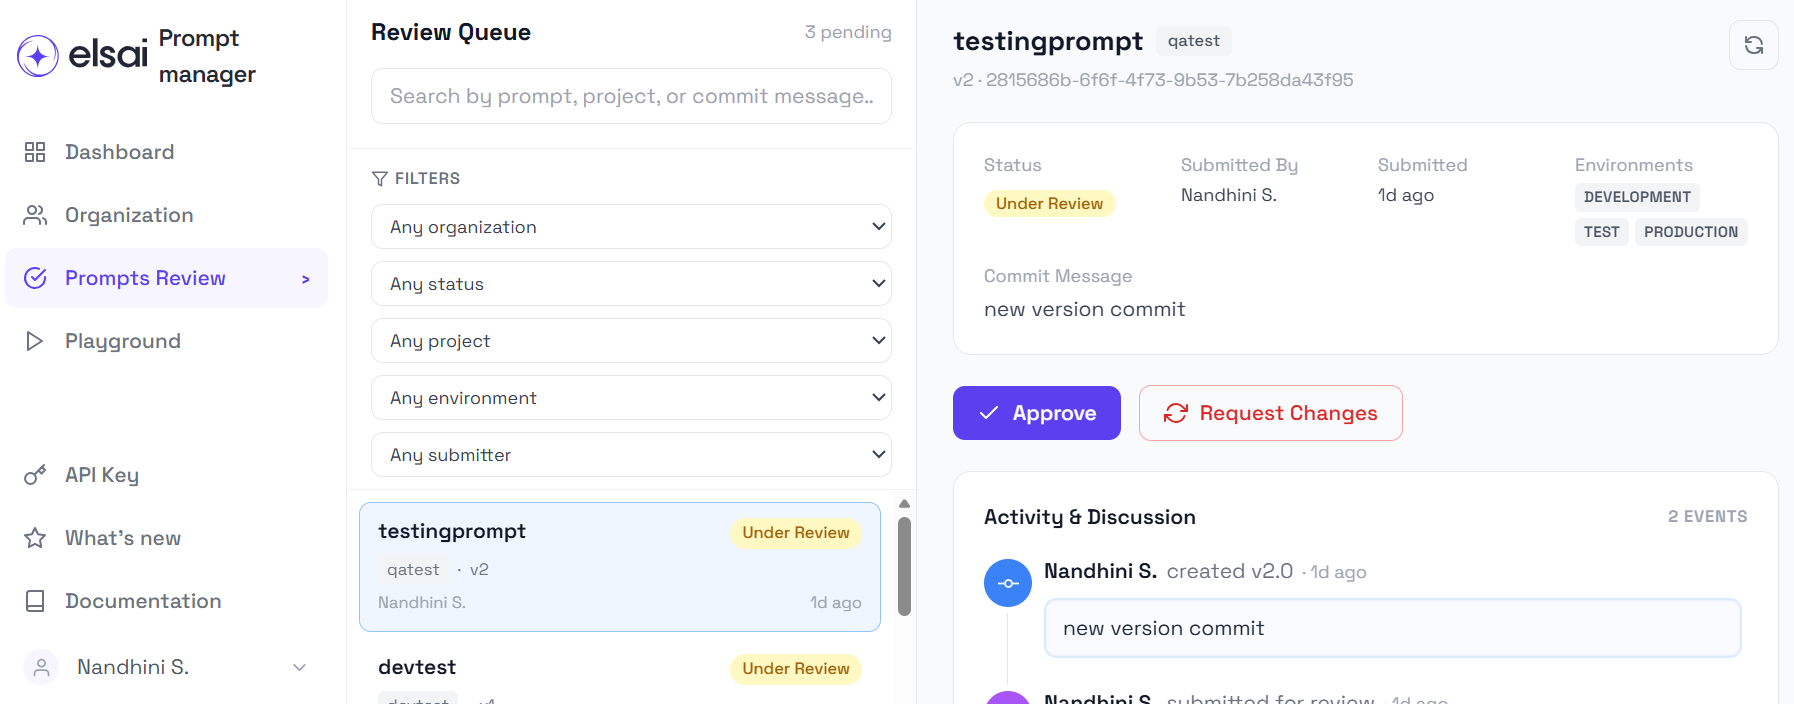Select the devtest queue card
This screenshot has width=1794, height=704.
click(x=620, y=672)
